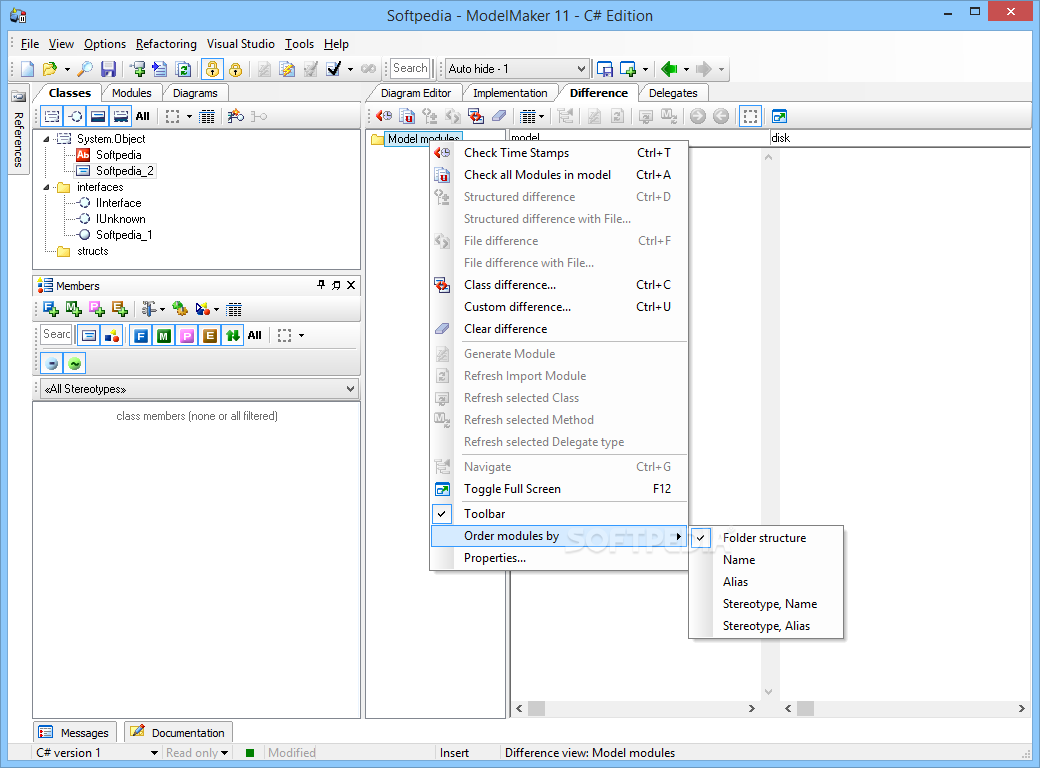The height and width of the screenshot is (768, 1040).
Task: Click the columns grid icon in Members toolbar
Action: click(x=233, y=308)
